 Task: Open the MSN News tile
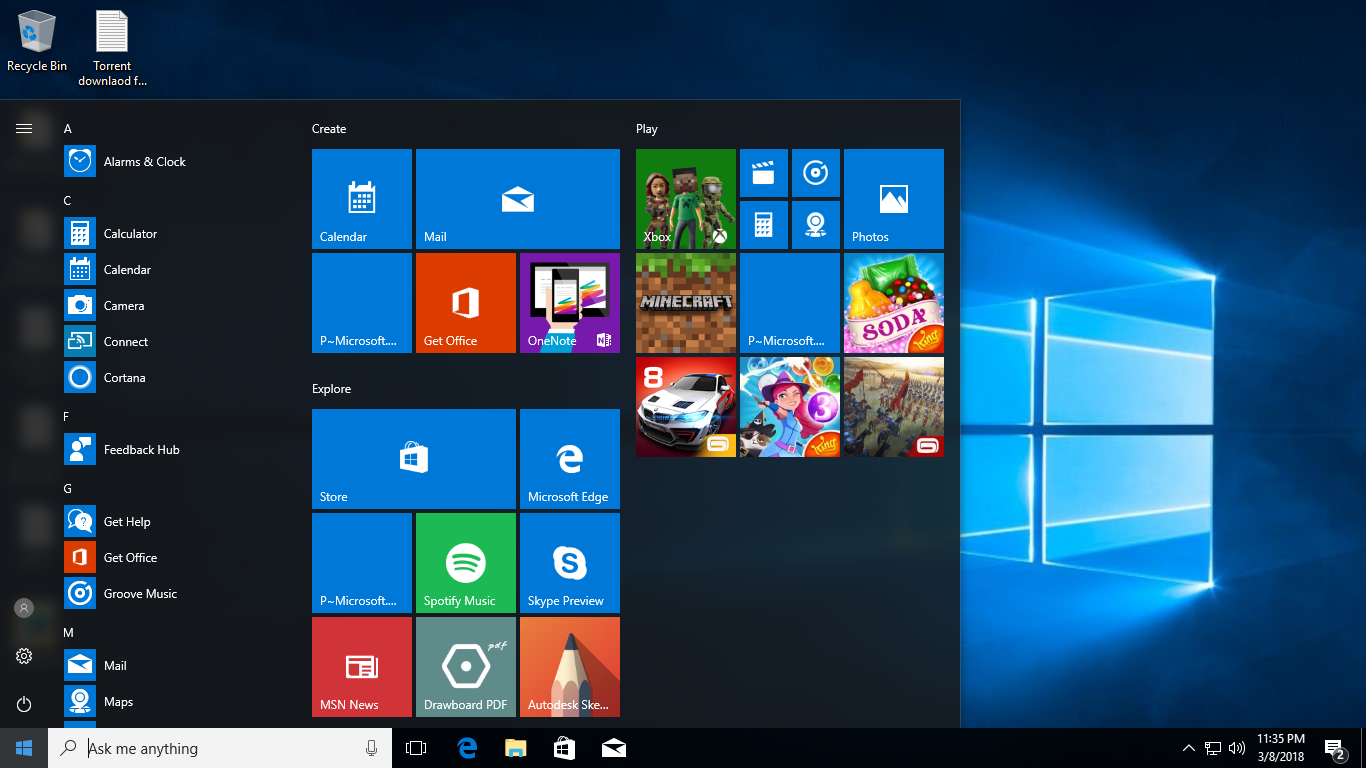point(362,667)
